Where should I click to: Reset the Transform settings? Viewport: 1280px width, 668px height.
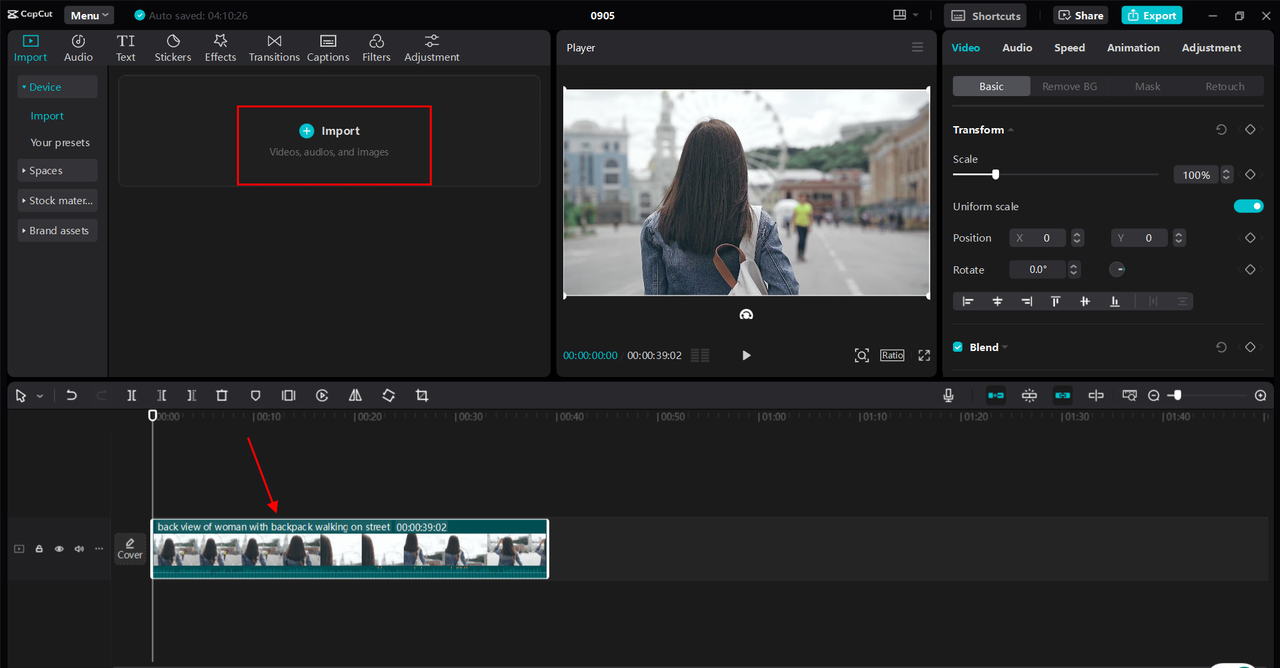(1221, 130)
